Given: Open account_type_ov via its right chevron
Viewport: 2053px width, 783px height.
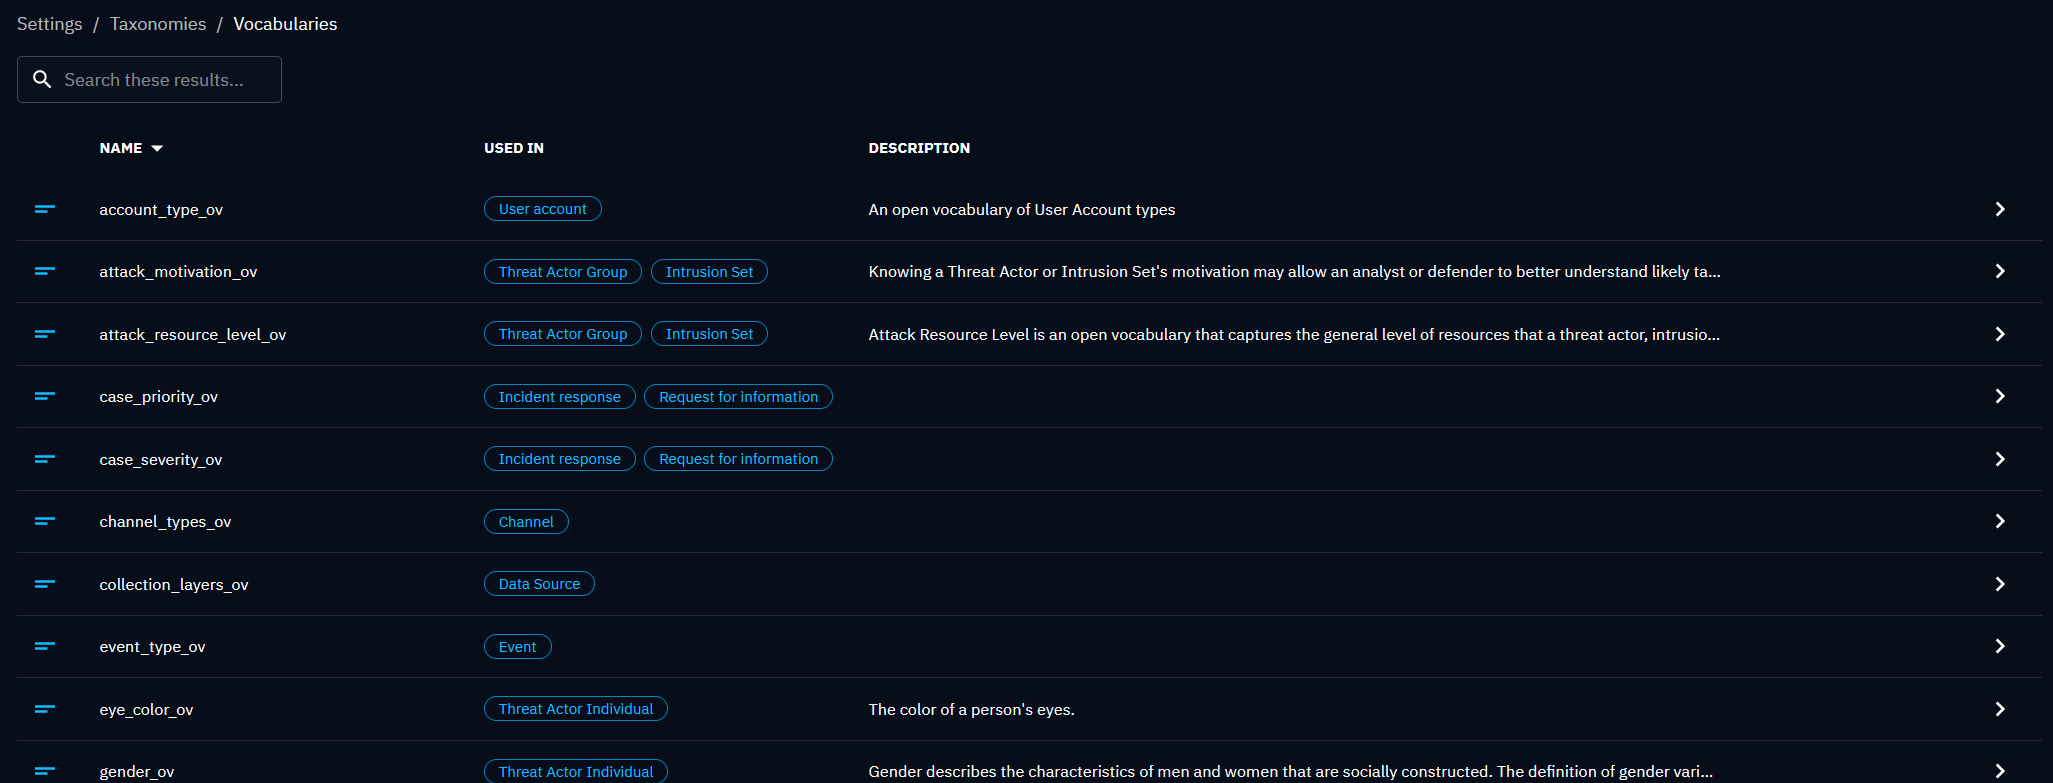Looking at the screenshot, I should click(x=1999, y=209).
